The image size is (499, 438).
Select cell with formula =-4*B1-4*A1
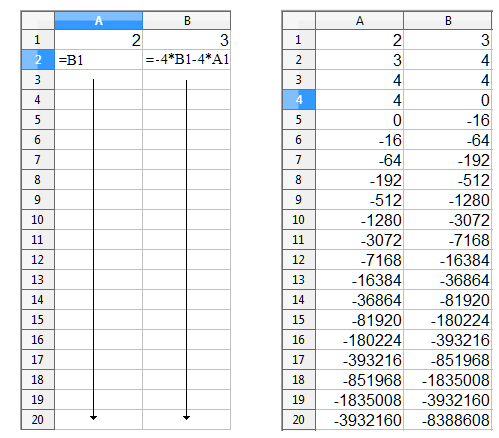(187, 60)
